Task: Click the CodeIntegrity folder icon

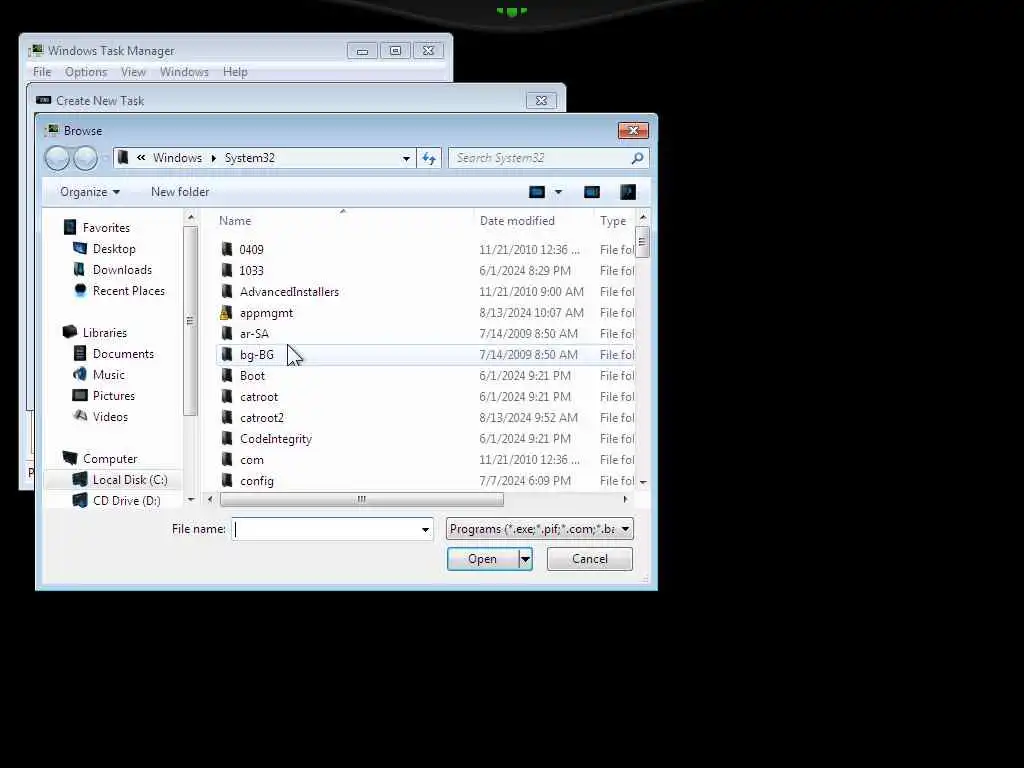Action: click(x=227, y=439)
